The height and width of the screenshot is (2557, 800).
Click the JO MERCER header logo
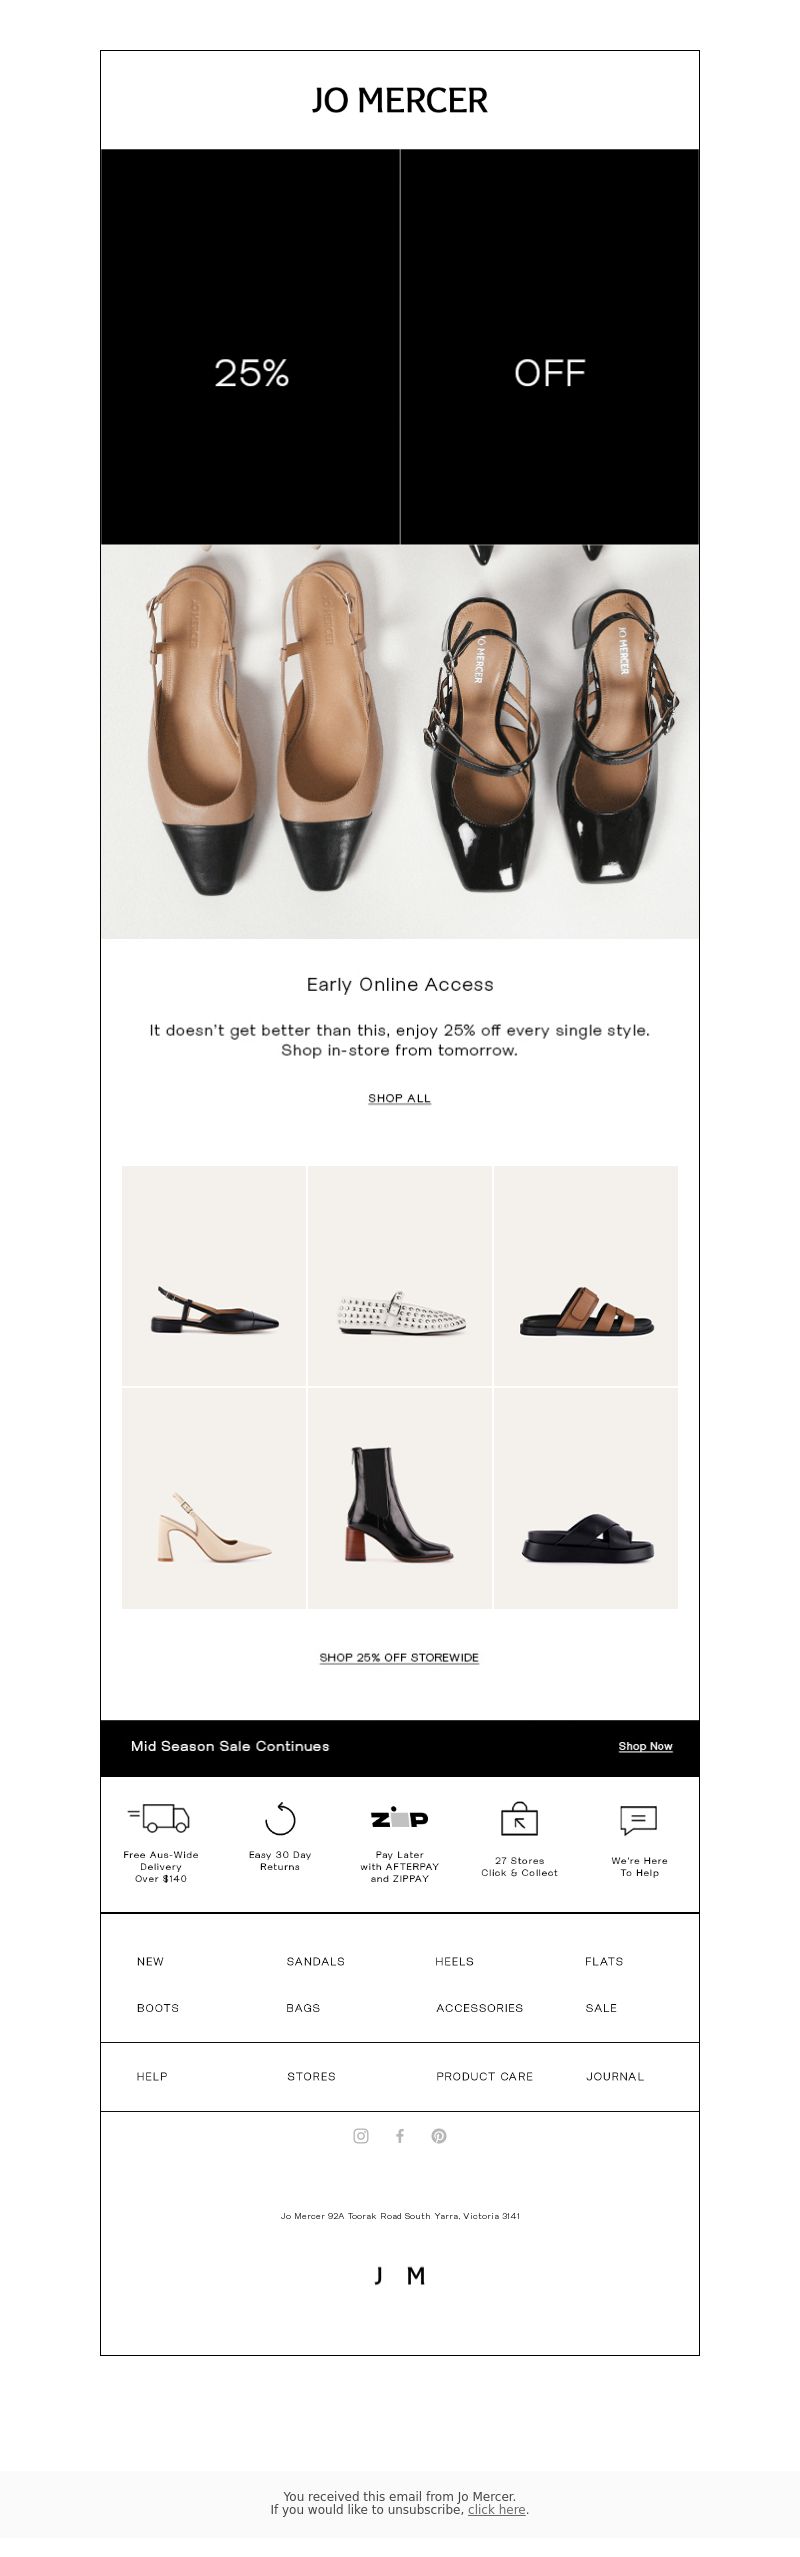pyautogui.click(x=400, y=100)
